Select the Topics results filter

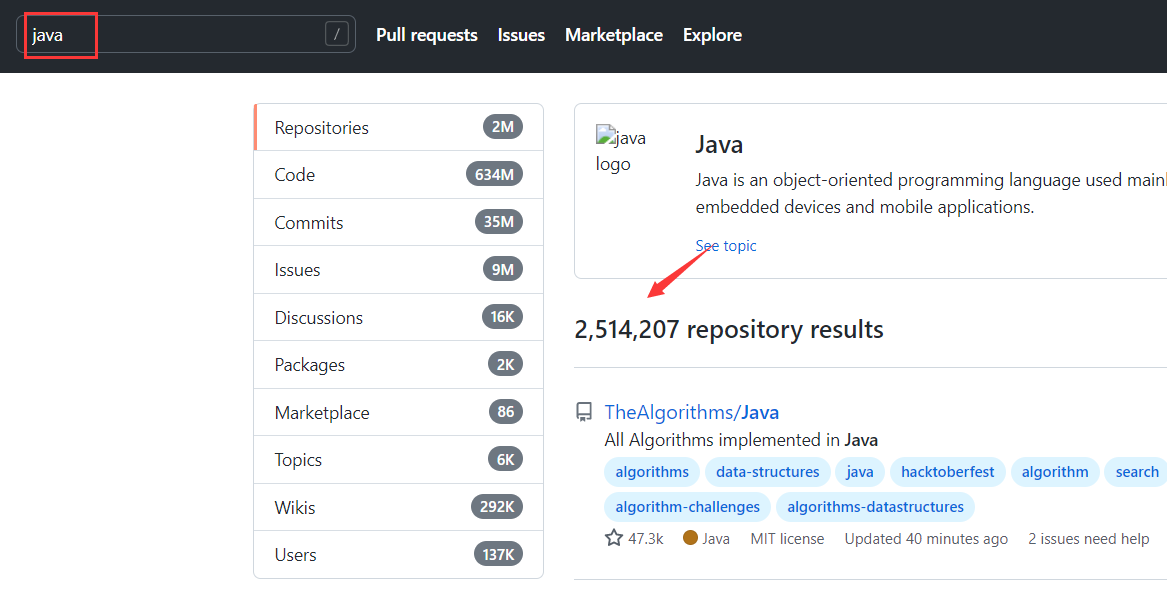tap(399, 459)
